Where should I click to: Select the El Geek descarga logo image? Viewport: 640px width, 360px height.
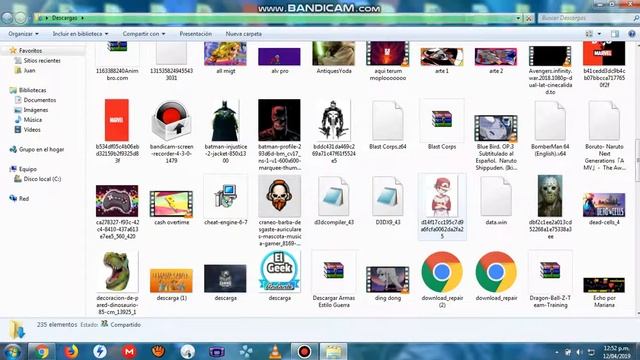tap(280, 276)
